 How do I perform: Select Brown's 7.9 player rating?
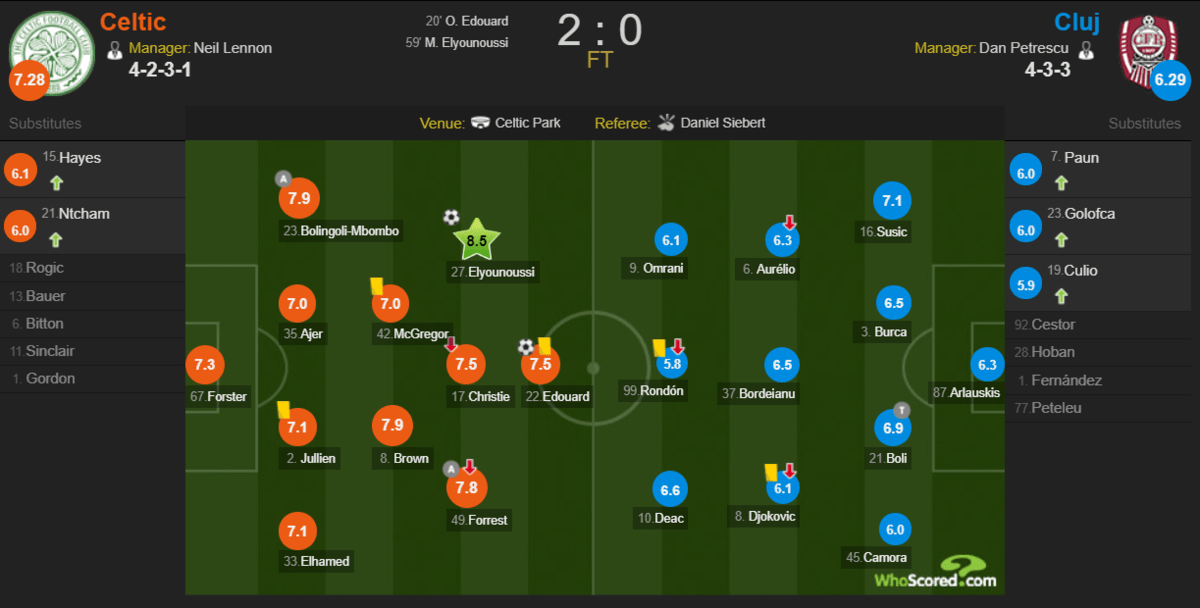click(x=390, y=426)
